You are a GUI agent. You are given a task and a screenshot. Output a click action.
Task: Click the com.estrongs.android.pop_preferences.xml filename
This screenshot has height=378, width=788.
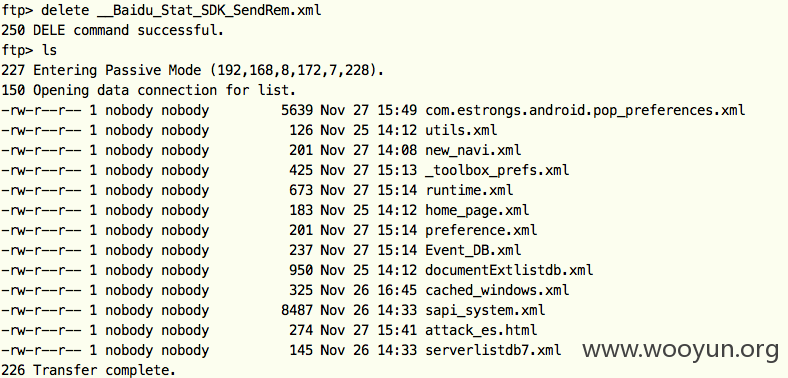585,111
